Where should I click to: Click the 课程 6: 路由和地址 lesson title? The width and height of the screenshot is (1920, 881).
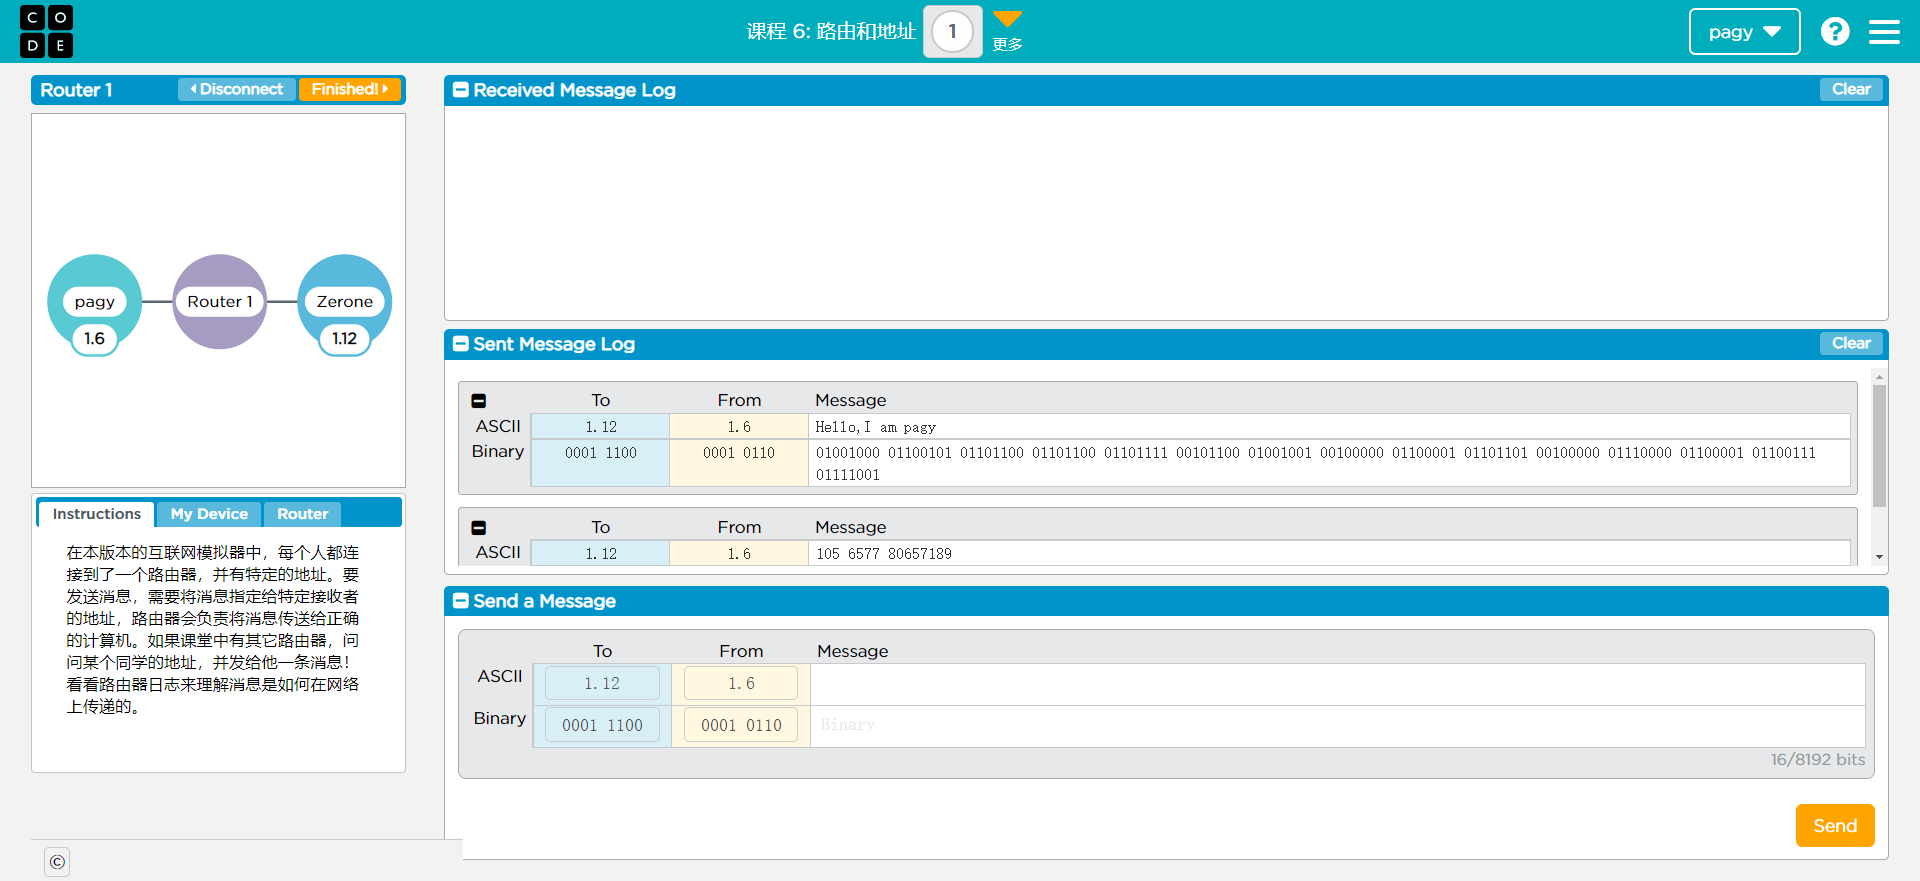(x=831, y=31)
